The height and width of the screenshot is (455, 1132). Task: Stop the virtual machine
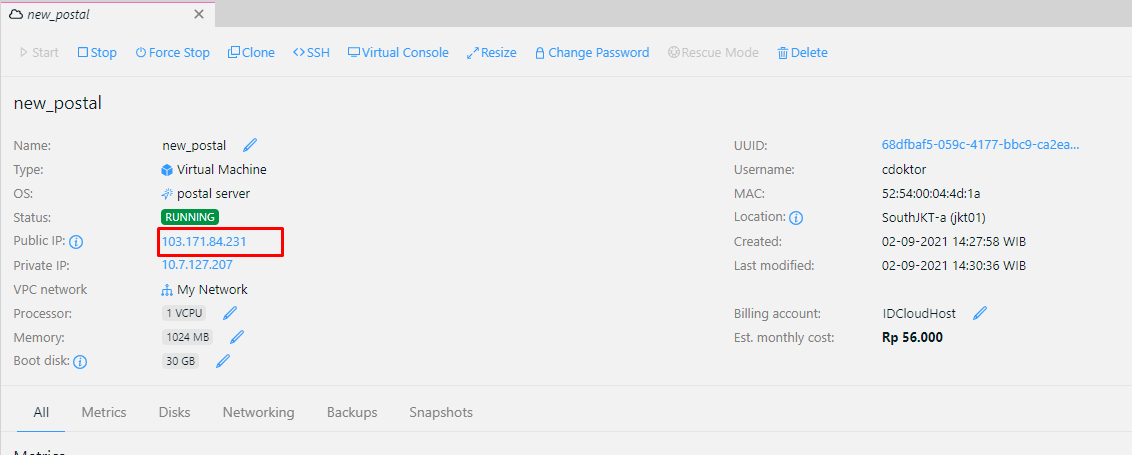click(97, 53)
